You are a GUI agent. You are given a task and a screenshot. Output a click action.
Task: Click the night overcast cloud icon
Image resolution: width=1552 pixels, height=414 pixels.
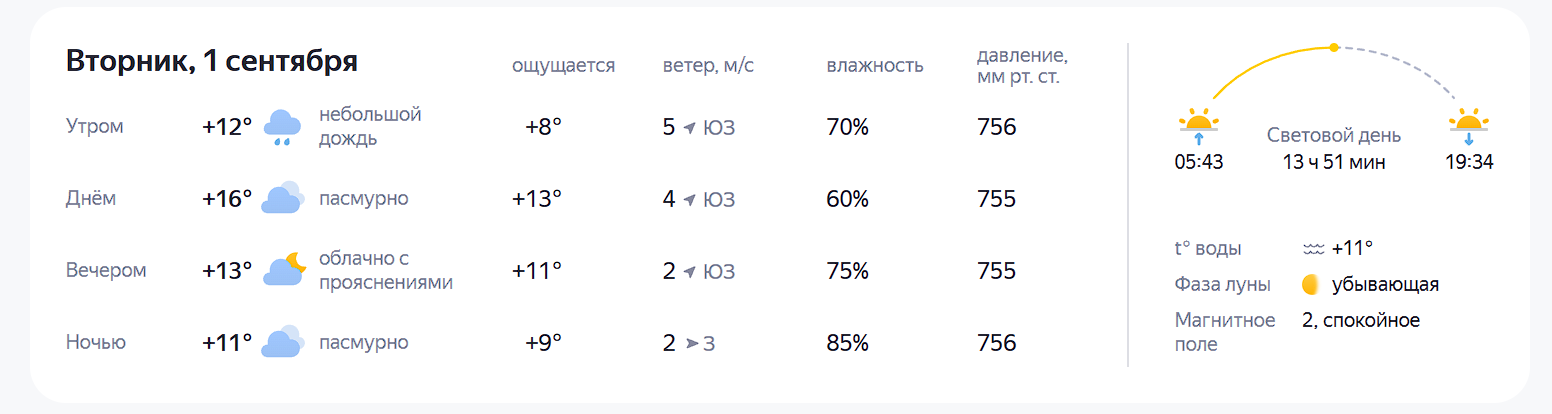point(282,342)
